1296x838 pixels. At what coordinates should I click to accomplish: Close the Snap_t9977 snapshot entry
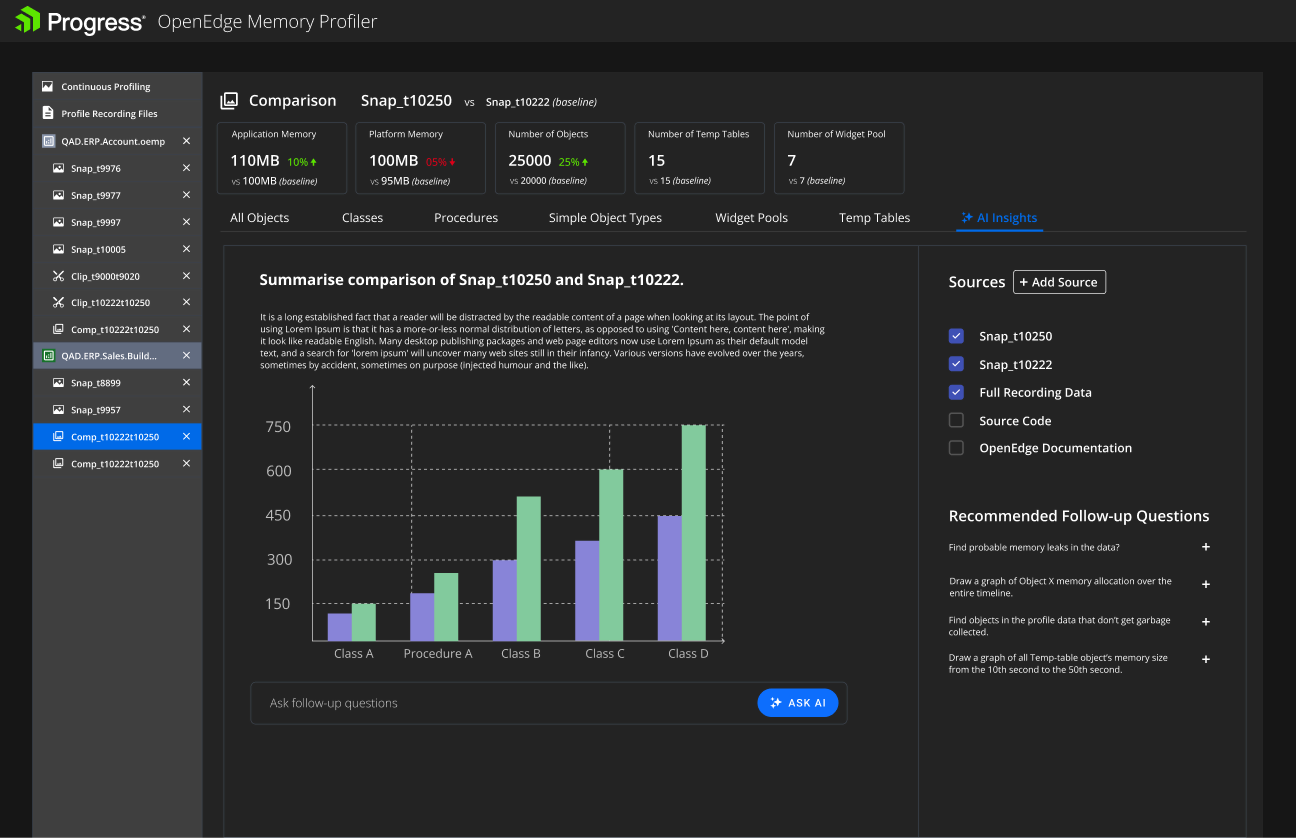[186, 195]
